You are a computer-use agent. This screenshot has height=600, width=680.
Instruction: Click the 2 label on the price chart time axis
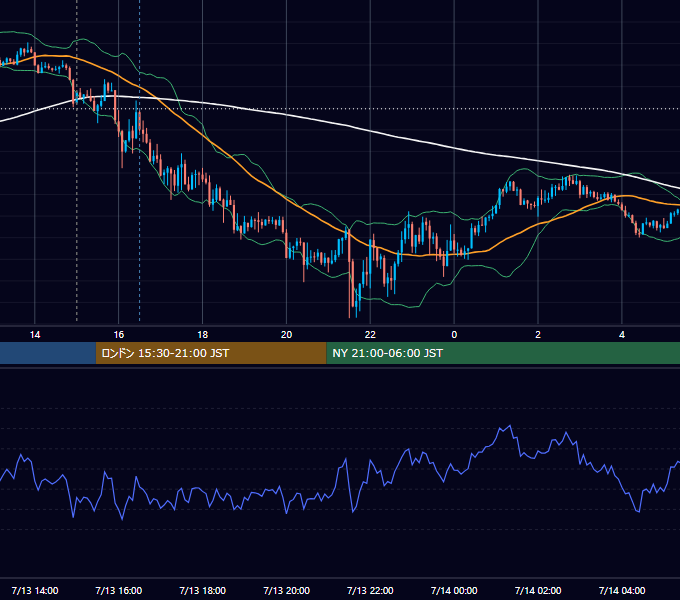coord(538,335)
